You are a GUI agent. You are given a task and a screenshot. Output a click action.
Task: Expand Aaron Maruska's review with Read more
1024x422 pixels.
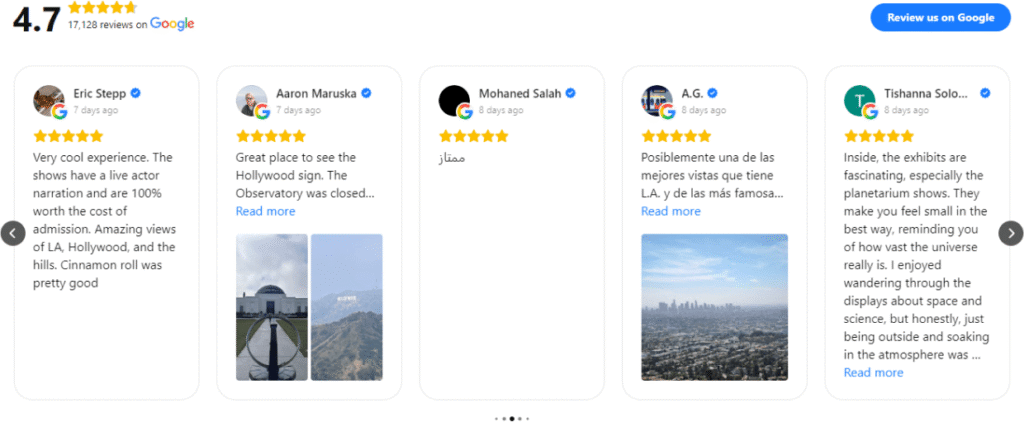pyautogui.click(x=265, y=211)
